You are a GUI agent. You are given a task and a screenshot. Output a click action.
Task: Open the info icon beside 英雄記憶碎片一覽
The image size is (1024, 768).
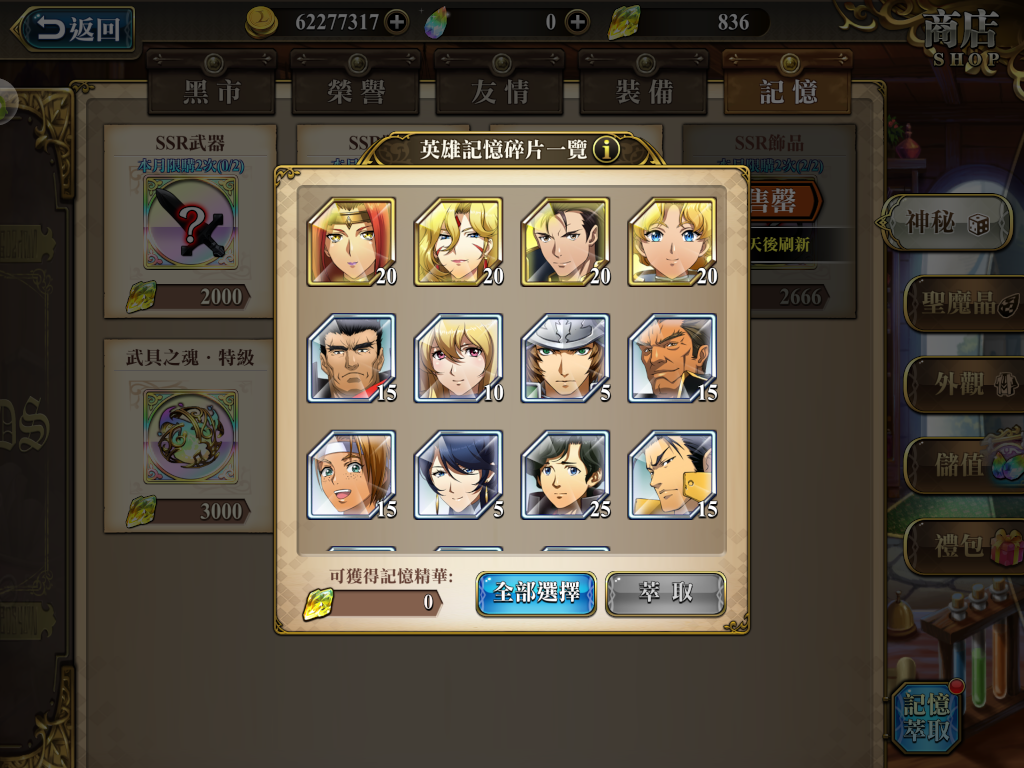coord(606,150)
